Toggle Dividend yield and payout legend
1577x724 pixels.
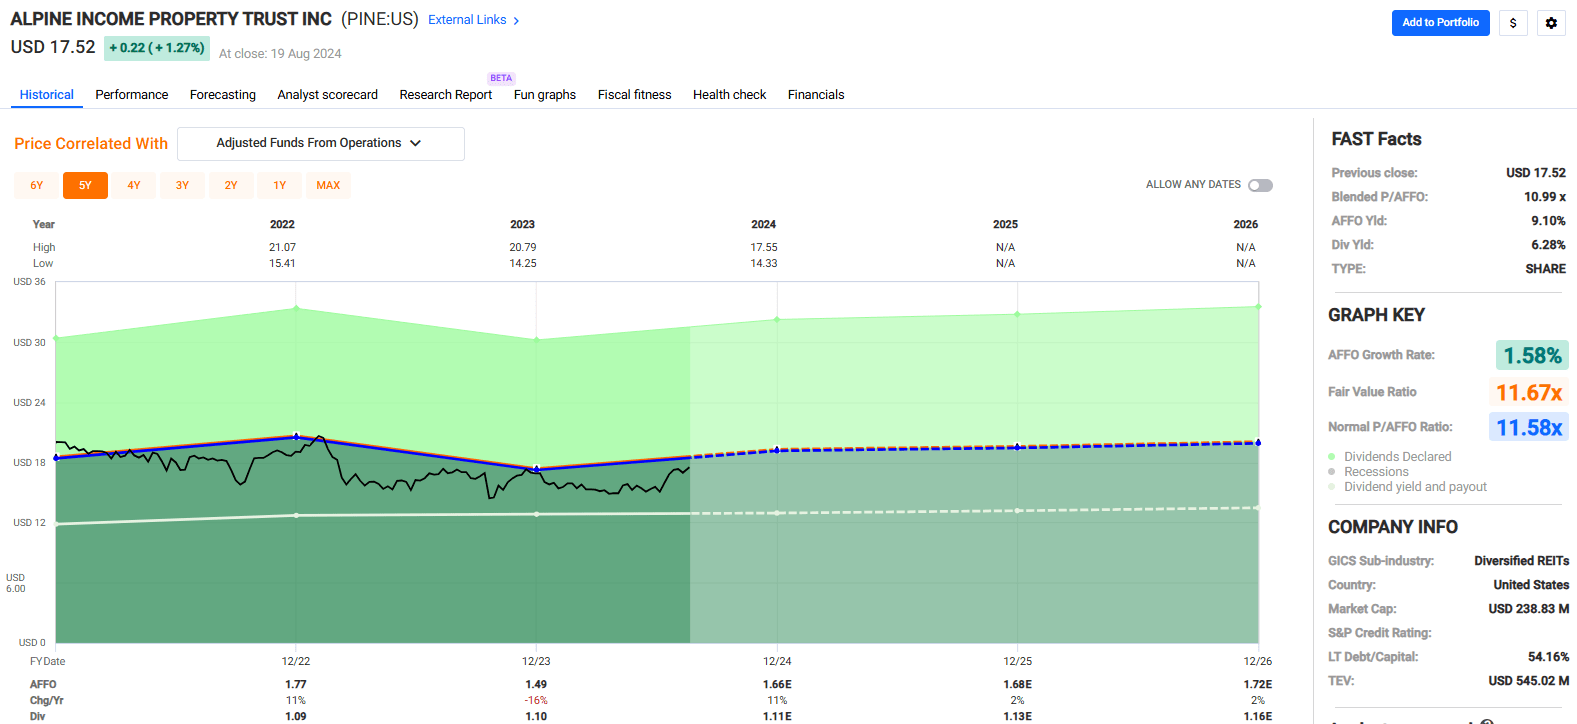pyautogui.click(x=1331, y=487)
